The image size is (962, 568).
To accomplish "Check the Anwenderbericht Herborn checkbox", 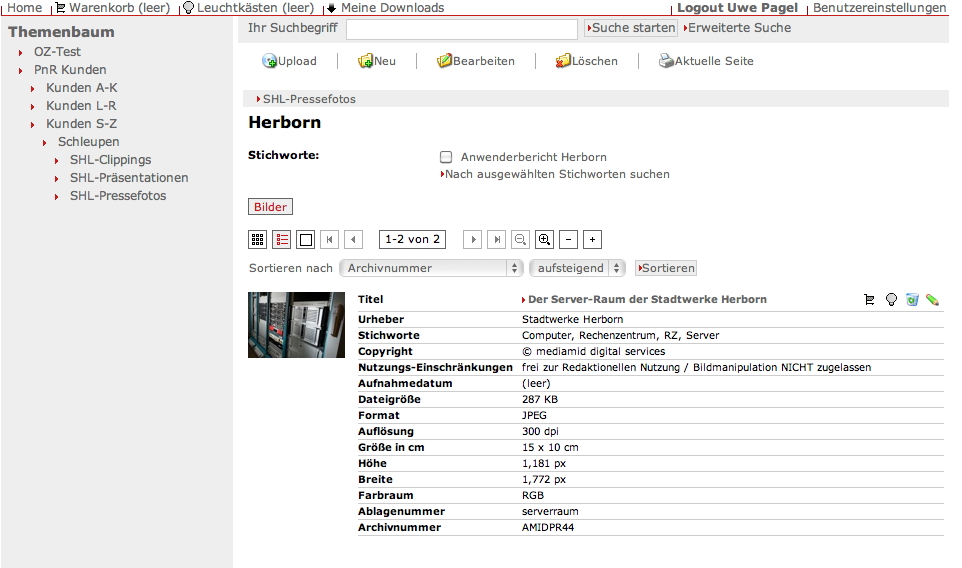I will [x=446, y=157].
